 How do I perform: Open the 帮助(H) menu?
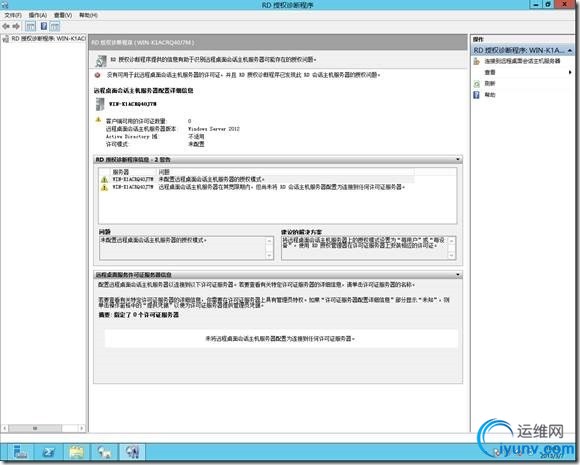[x=88, y=15]
